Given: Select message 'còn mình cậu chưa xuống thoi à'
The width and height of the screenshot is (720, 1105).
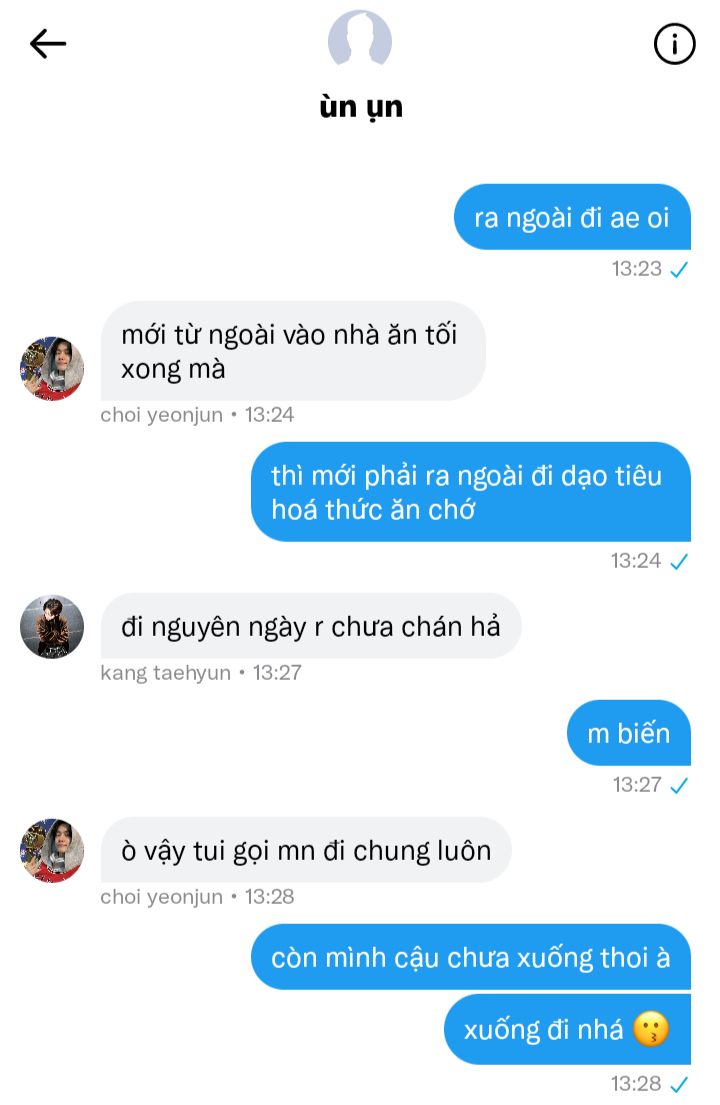Looking at the screenshot, I should pos(471,957).
